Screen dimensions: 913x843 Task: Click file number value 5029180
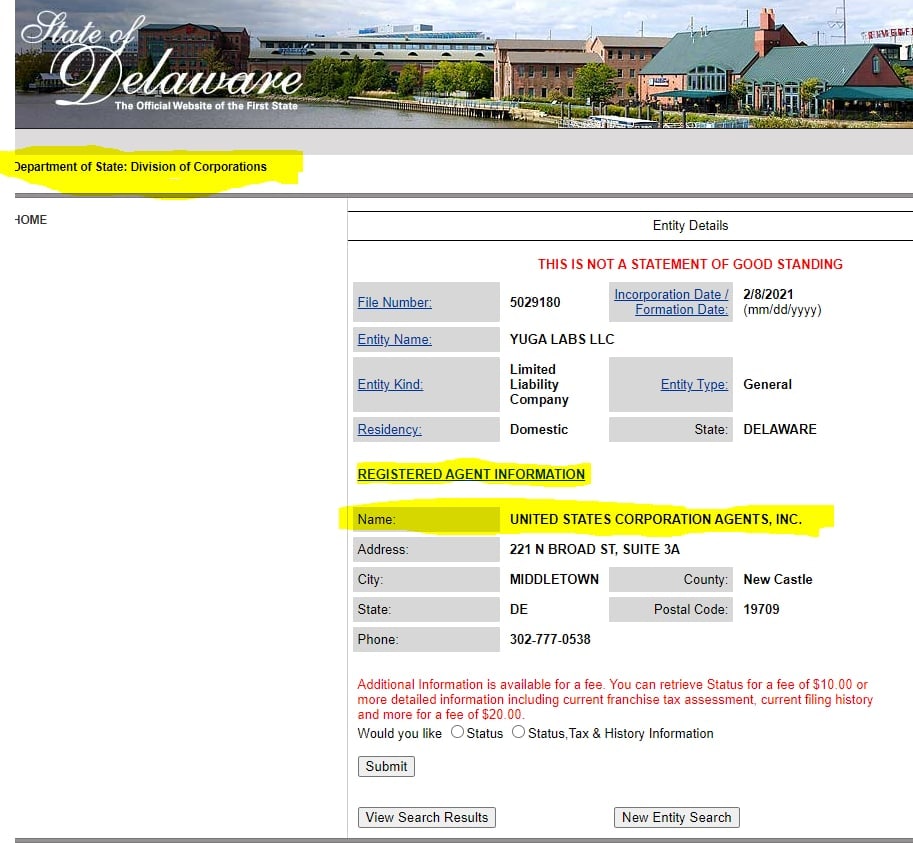click(x=535, y=302)
